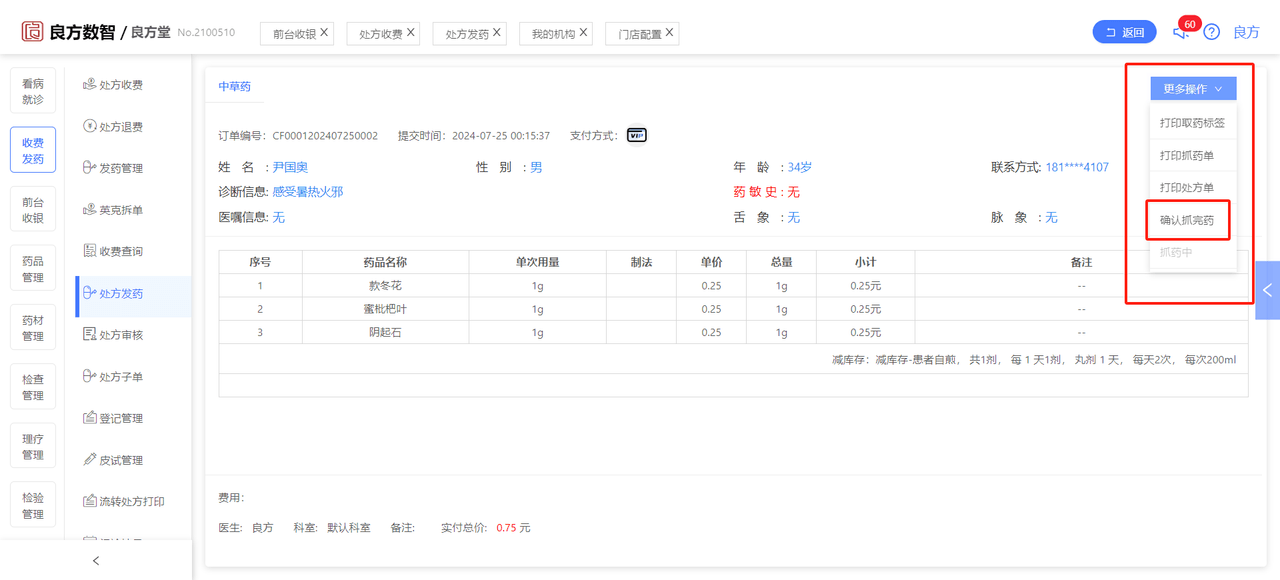Click contact number 181****4107
1280x580 pixels.
point(1077,167)
